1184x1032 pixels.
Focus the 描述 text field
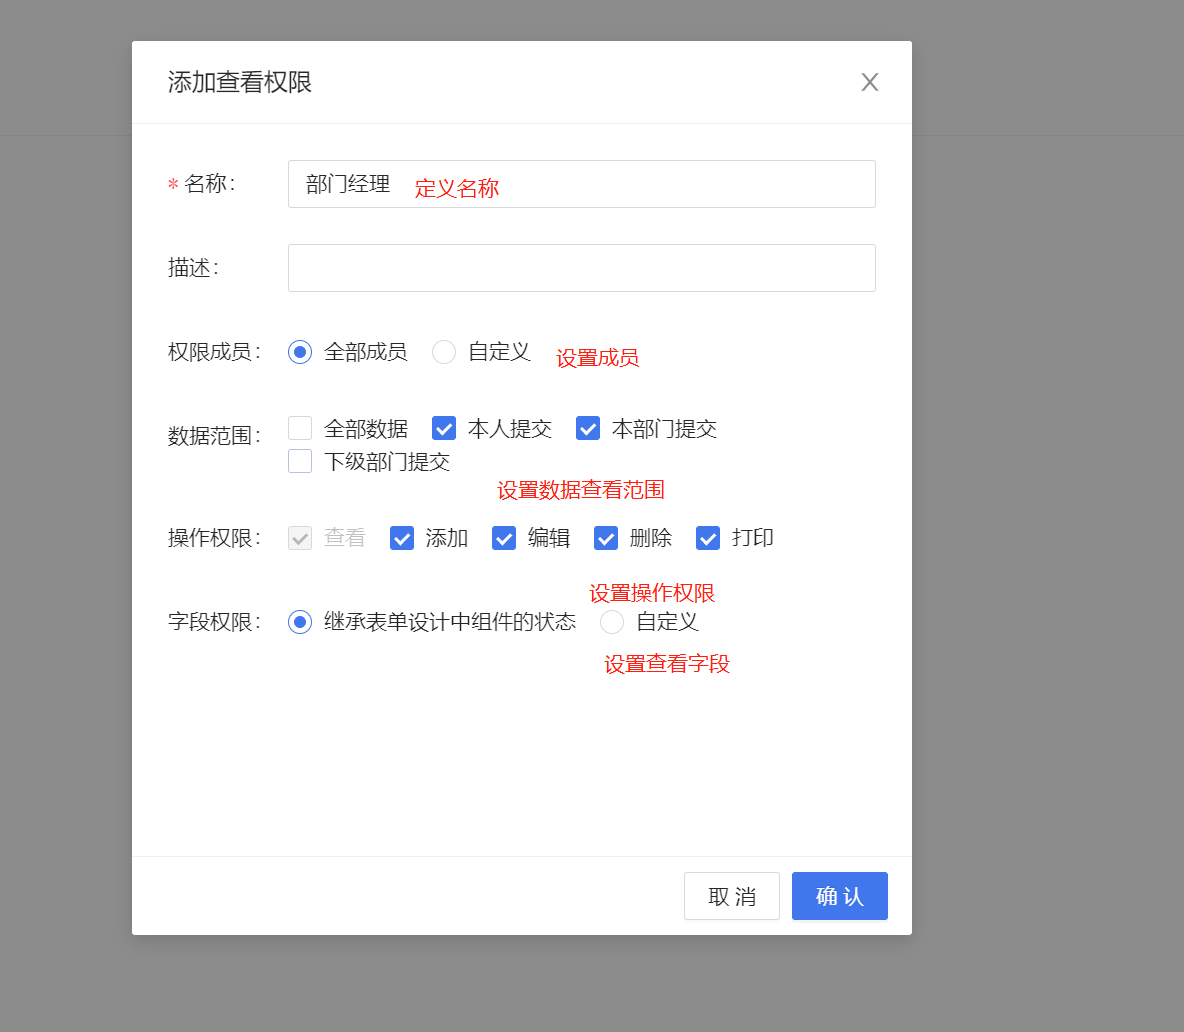click(581, 268)
